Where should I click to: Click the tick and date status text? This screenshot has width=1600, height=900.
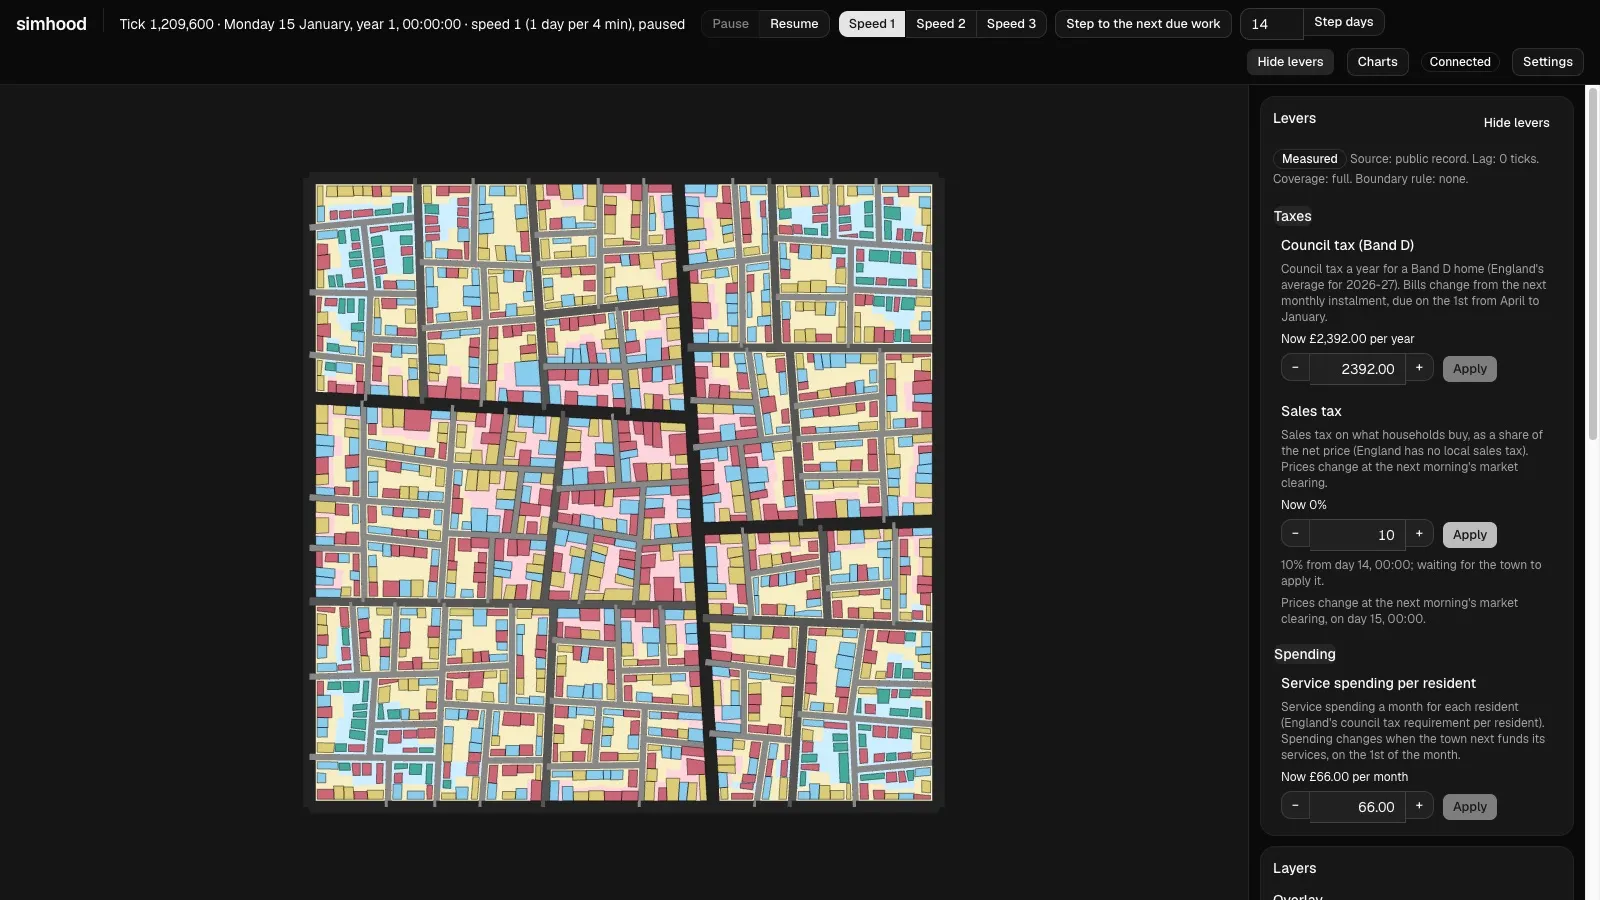pos(402,24)
